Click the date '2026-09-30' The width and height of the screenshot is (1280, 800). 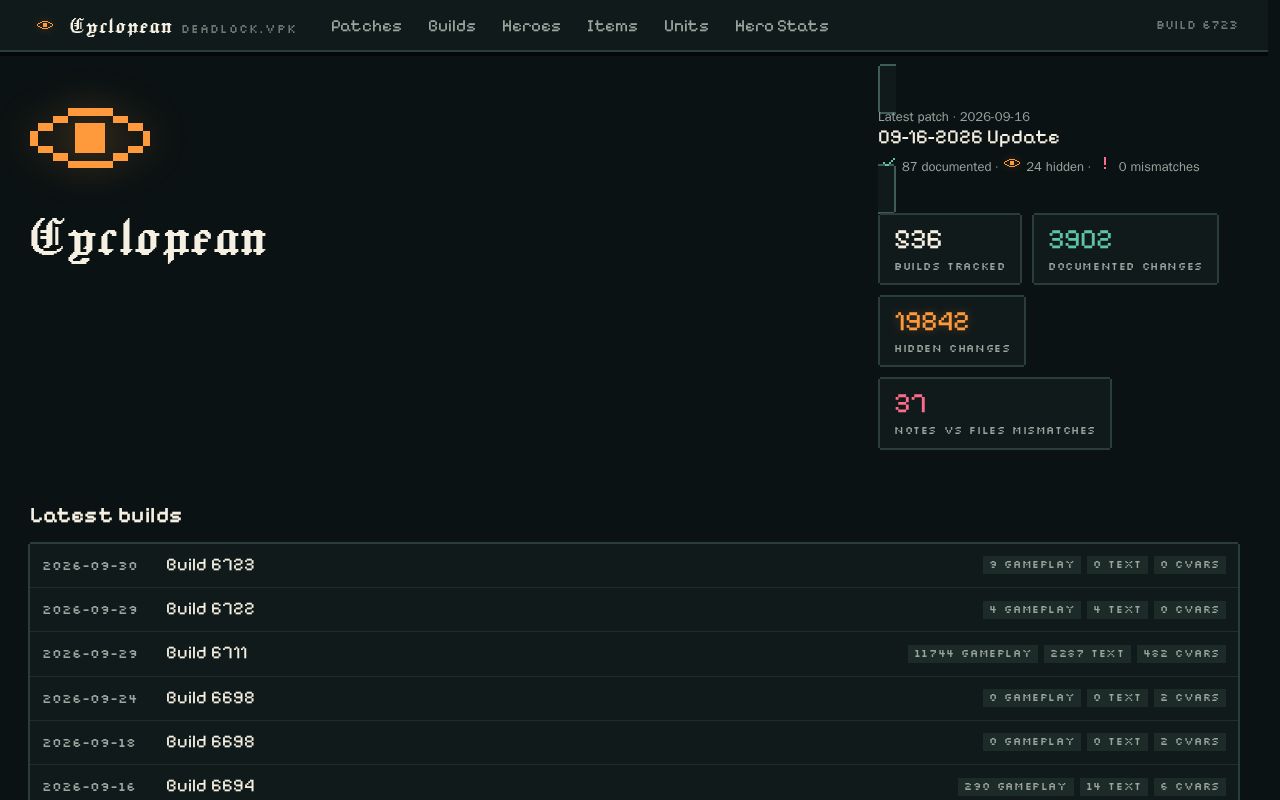point(90,566)
